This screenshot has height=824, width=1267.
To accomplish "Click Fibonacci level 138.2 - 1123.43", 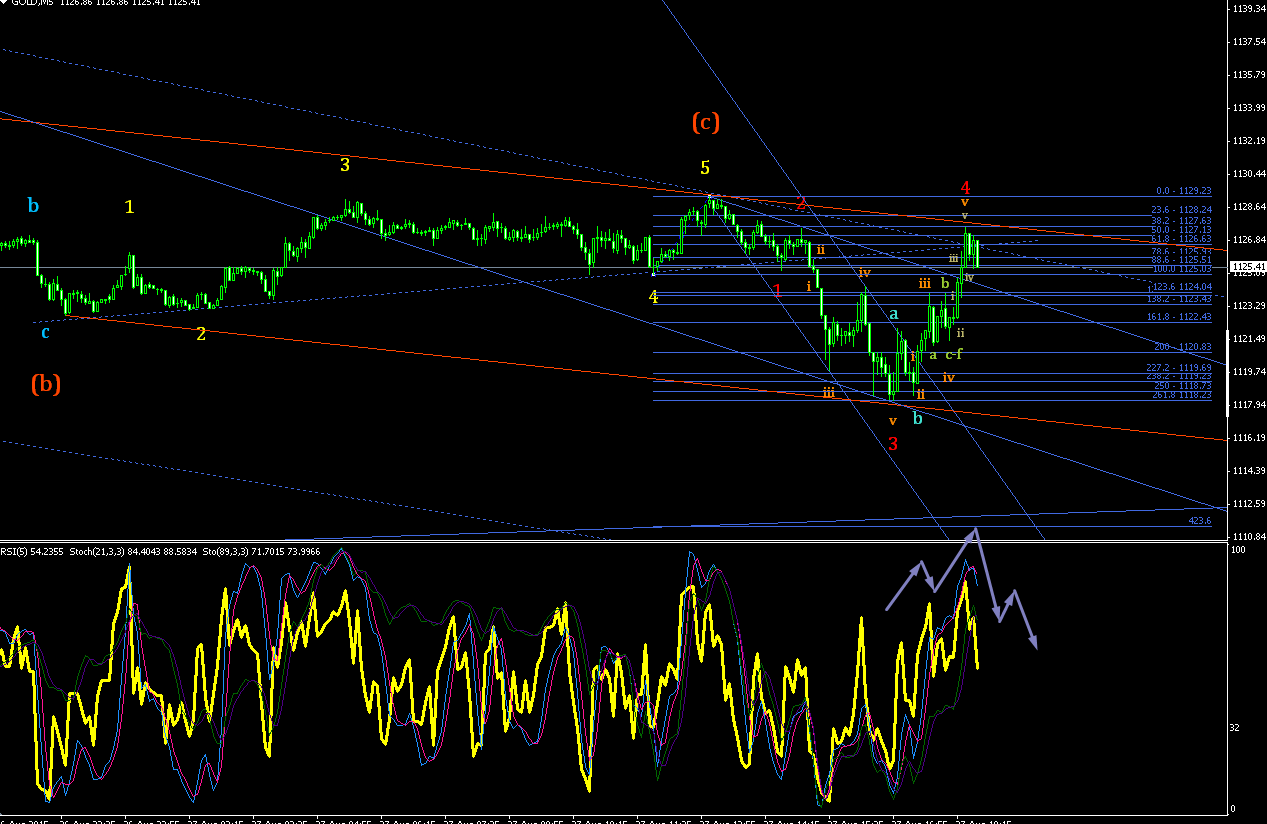I will click(x=1180, y=299).
